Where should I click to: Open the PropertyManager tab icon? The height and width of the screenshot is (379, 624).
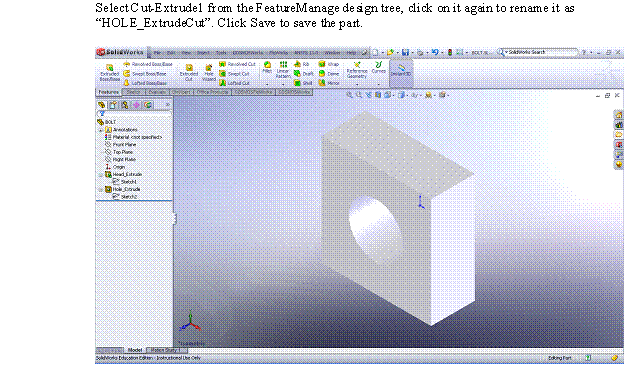(x=113, y=105)
